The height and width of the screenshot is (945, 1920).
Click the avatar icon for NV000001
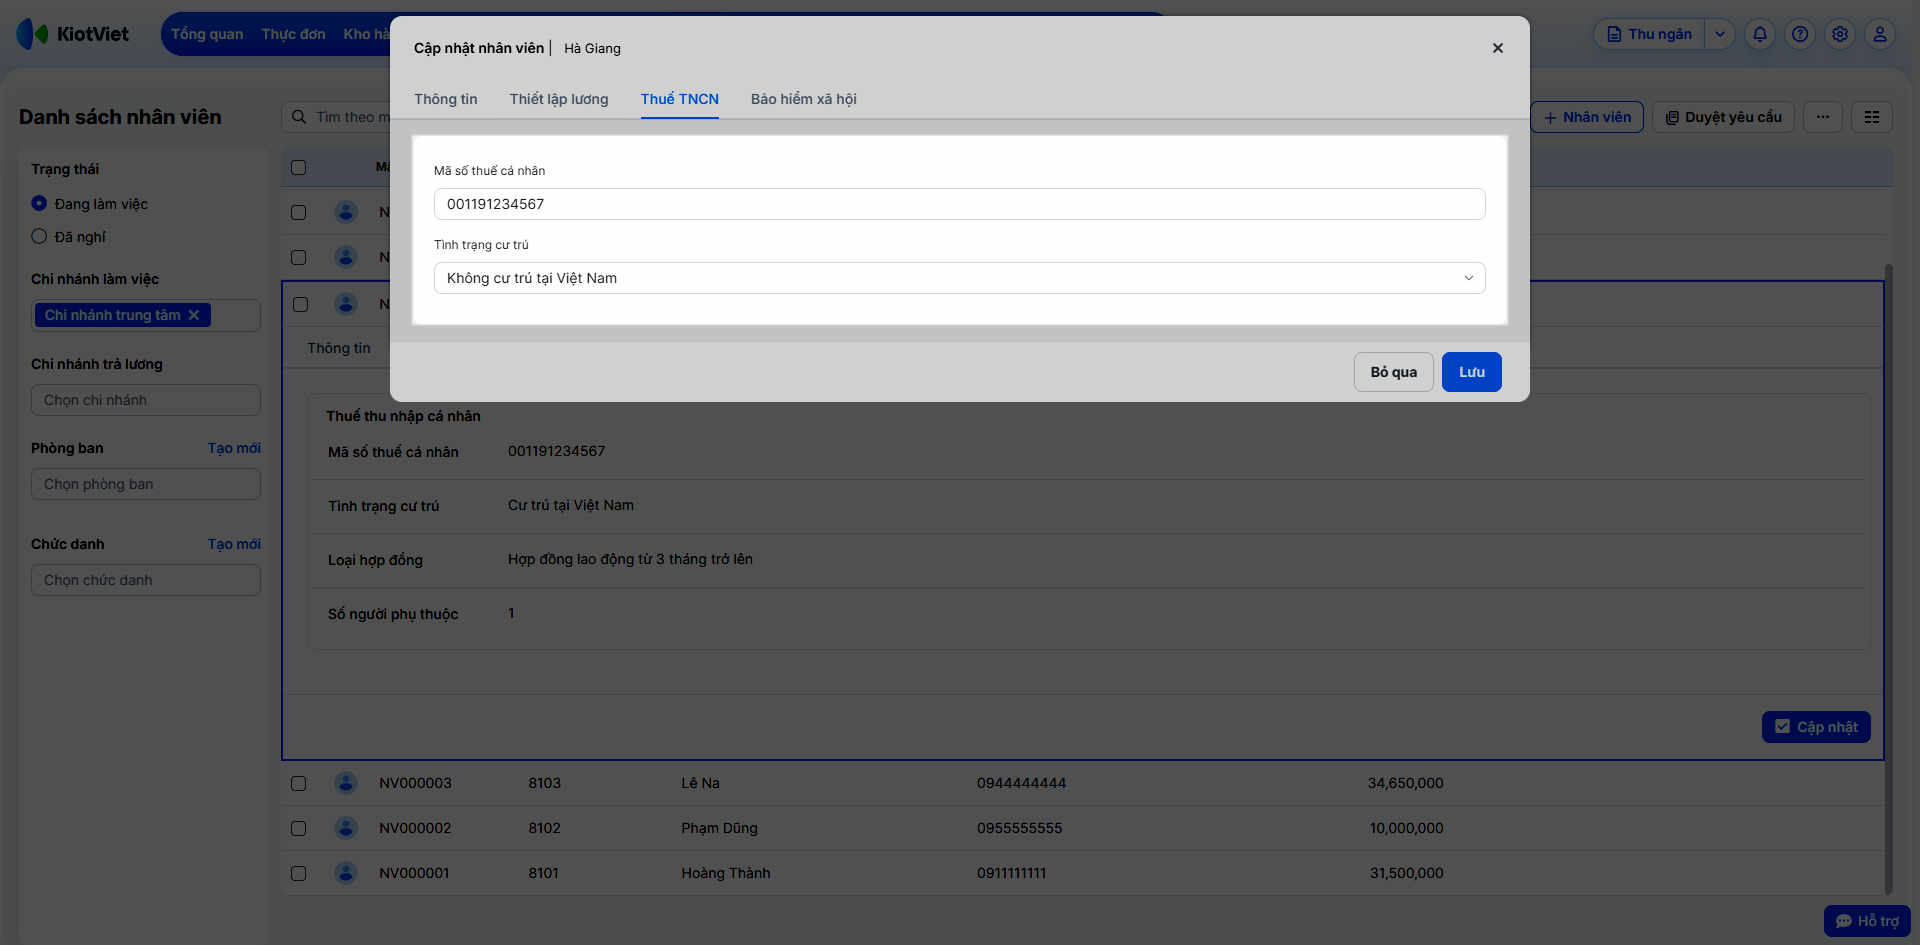(346, 873)
